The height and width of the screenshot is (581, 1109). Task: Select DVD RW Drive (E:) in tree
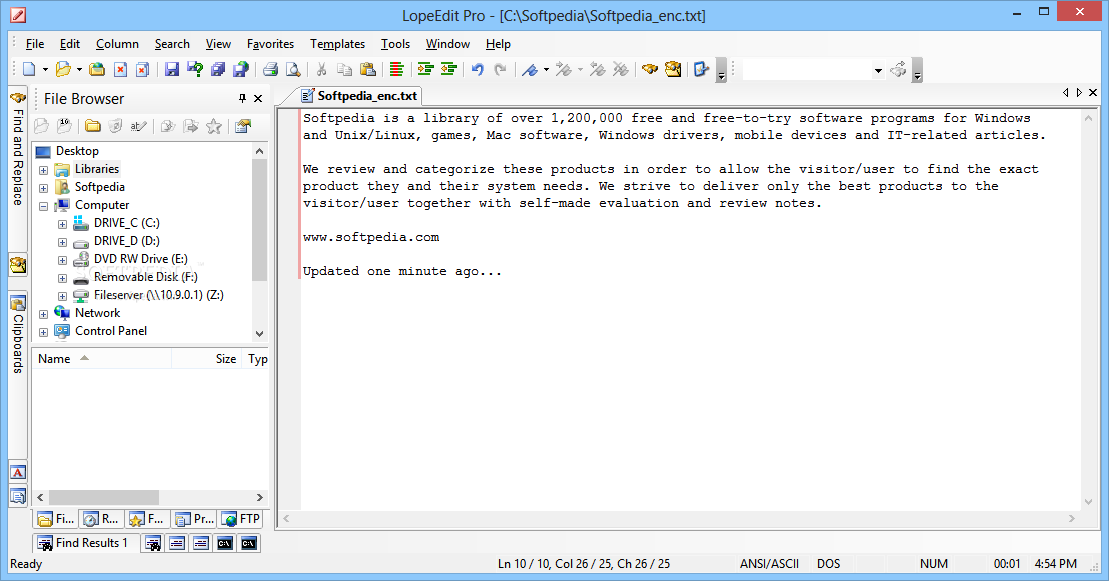pyautogui.click(x=141, y=259)
